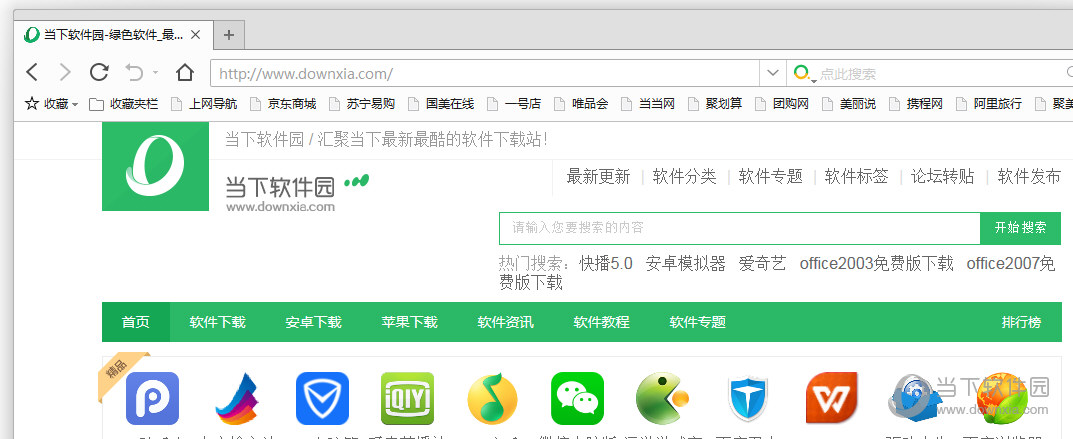Open the 软件发布 header link
This screenshot has height=439, width=1073.
click(x=1029, y=176)
